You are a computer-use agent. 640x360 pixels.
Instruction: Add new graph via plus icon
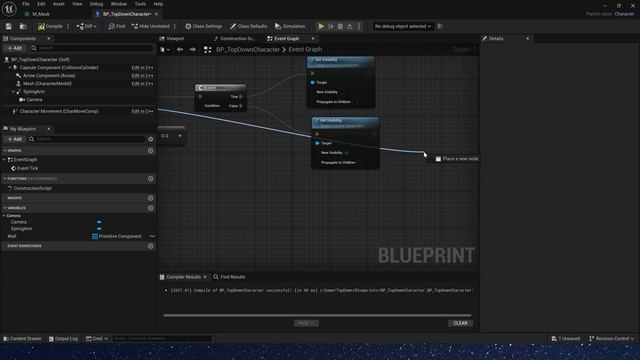click(151, 151)
